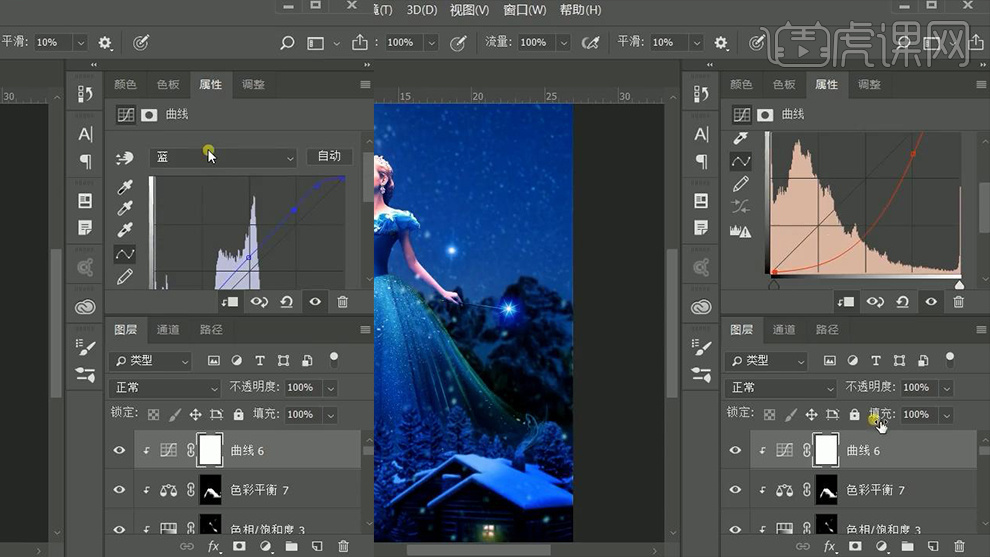Expand 不透明度 dropdown arrow in right Layers panel
The image size is (990, 557).
click(x=946, y=387)
